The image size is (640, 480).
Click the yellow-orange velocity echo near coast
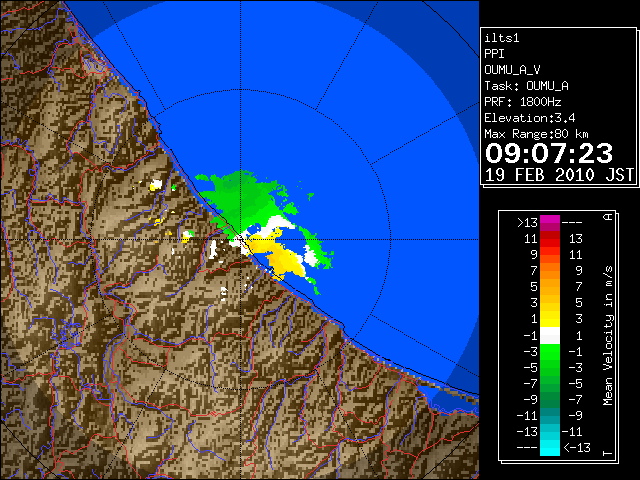pyautogui.click(x=280, y=255)
